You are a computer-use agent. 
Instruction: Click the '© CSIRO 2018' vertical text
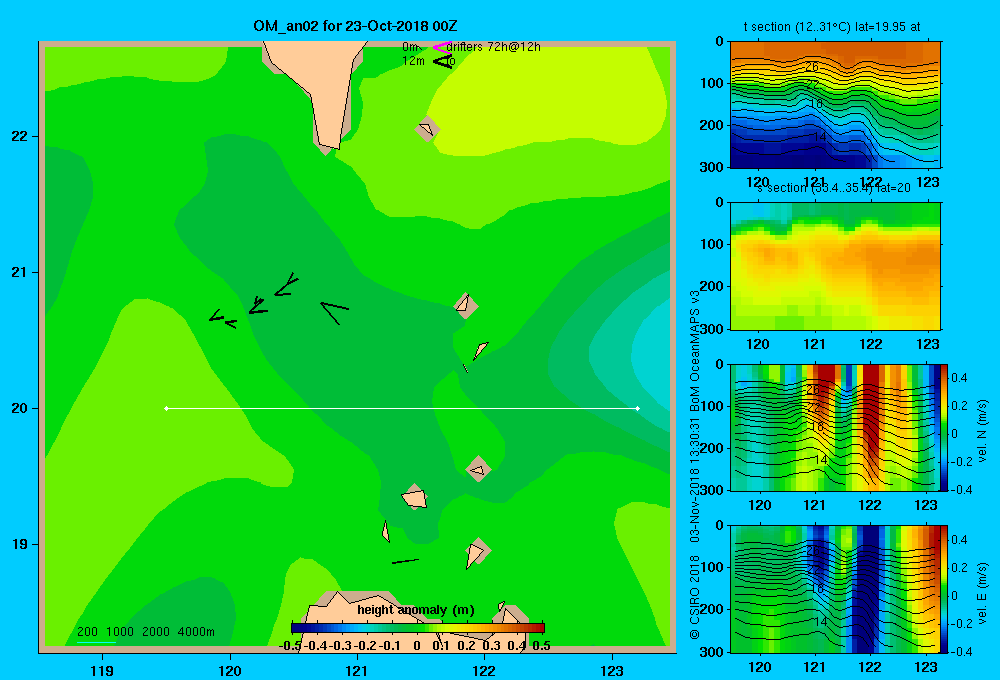coord(695,597)
